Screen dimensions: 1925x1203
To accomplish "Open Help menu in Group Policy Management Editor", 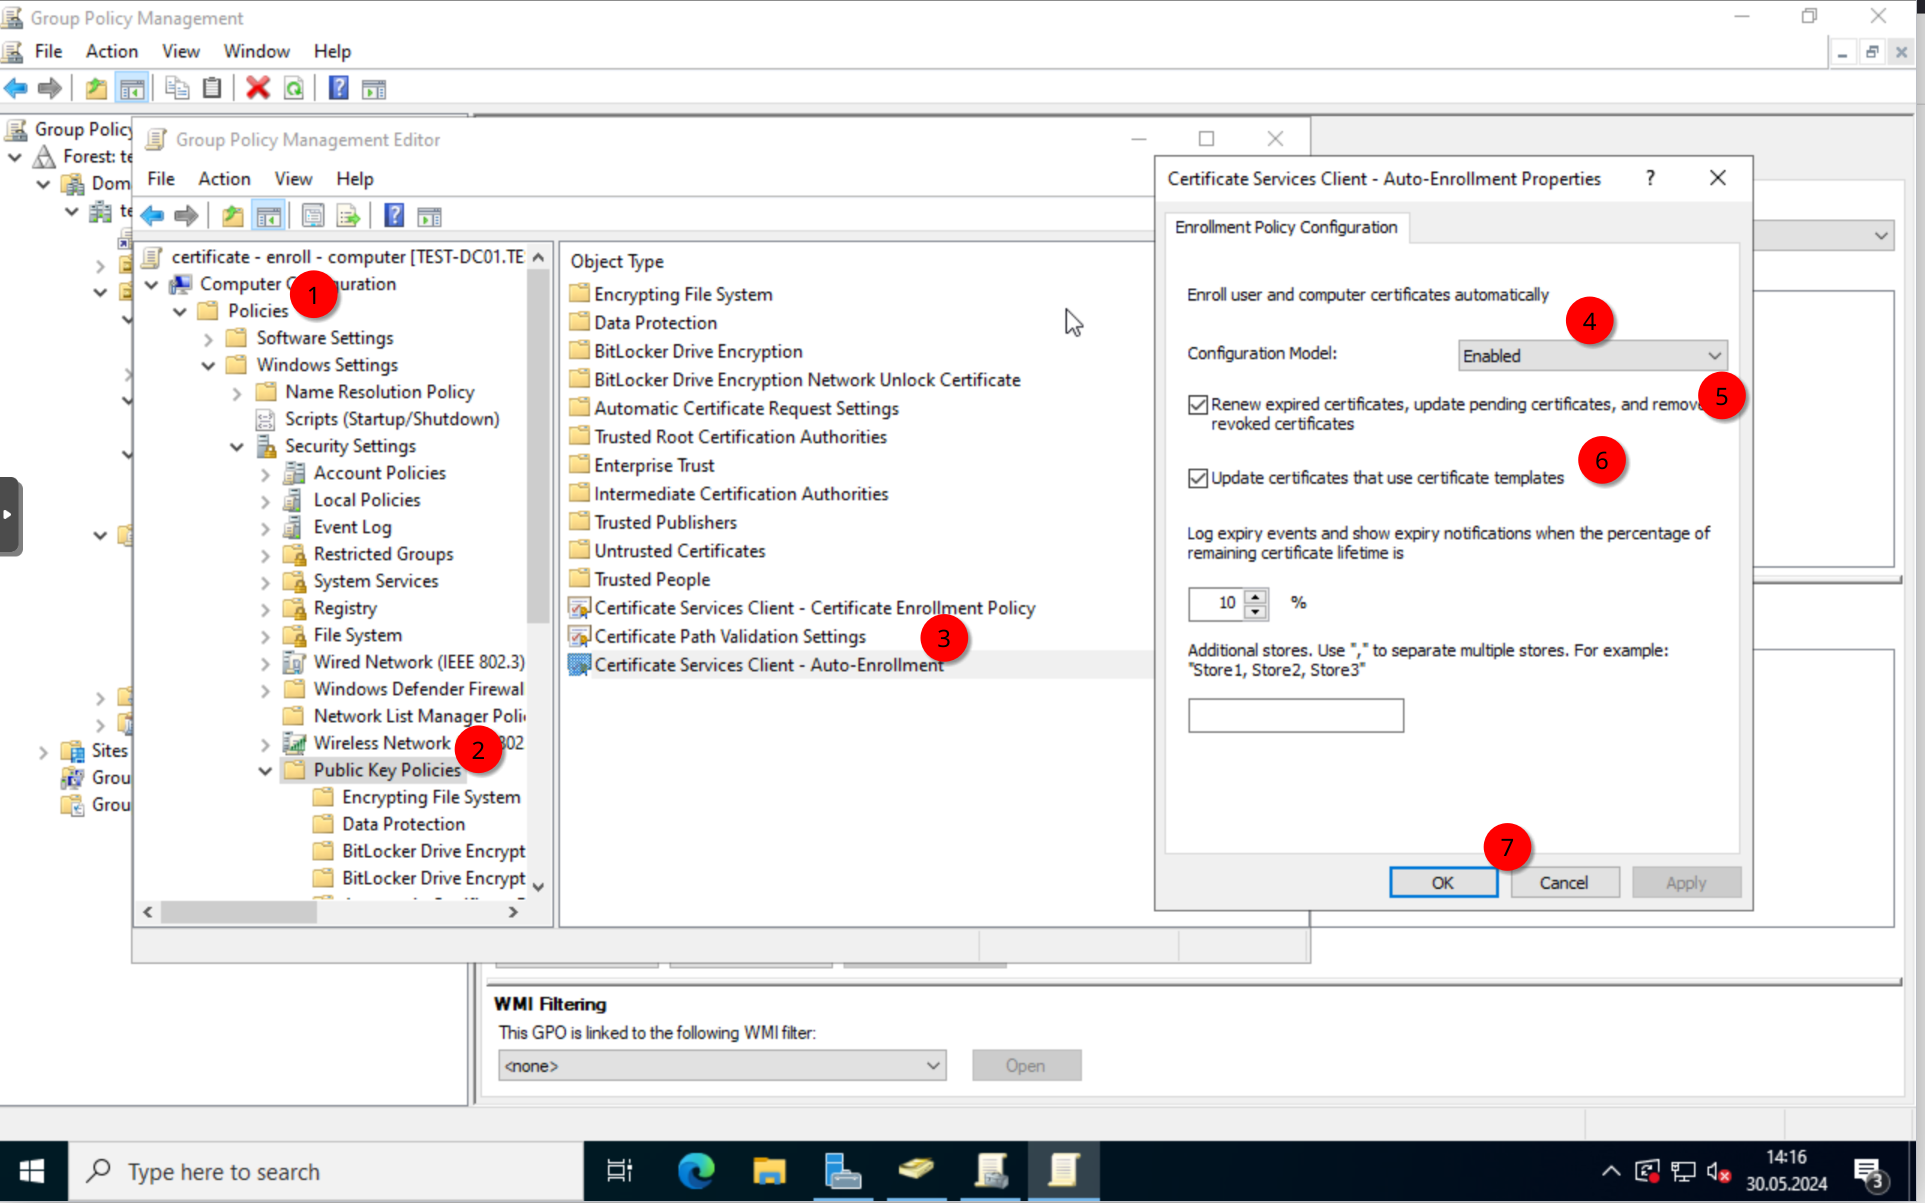I will pyautogui.click(x=355, y=179).
